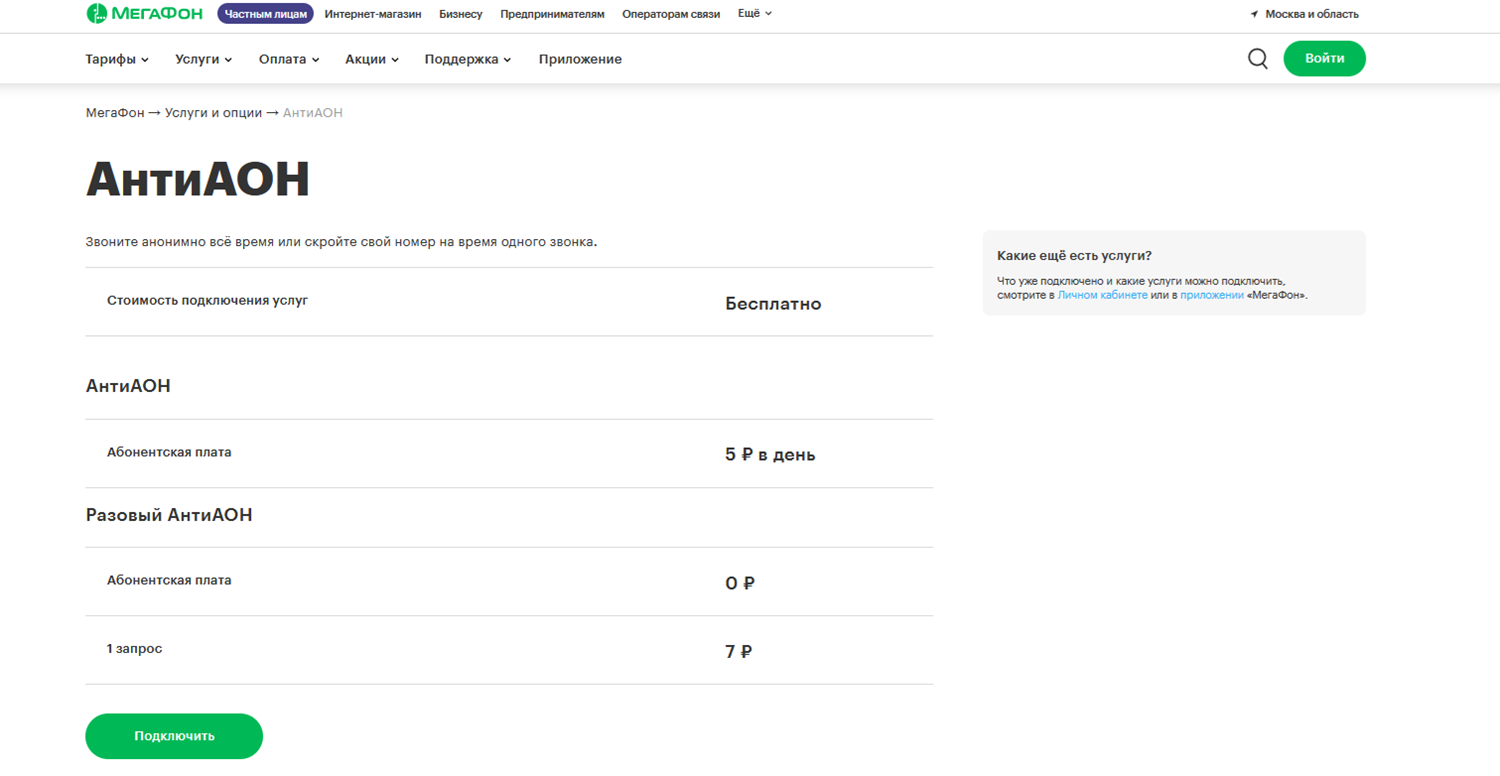This screenshot has width=1500, height=776.
Task: Go to Бизнесу section
Action: pos(461,14)
